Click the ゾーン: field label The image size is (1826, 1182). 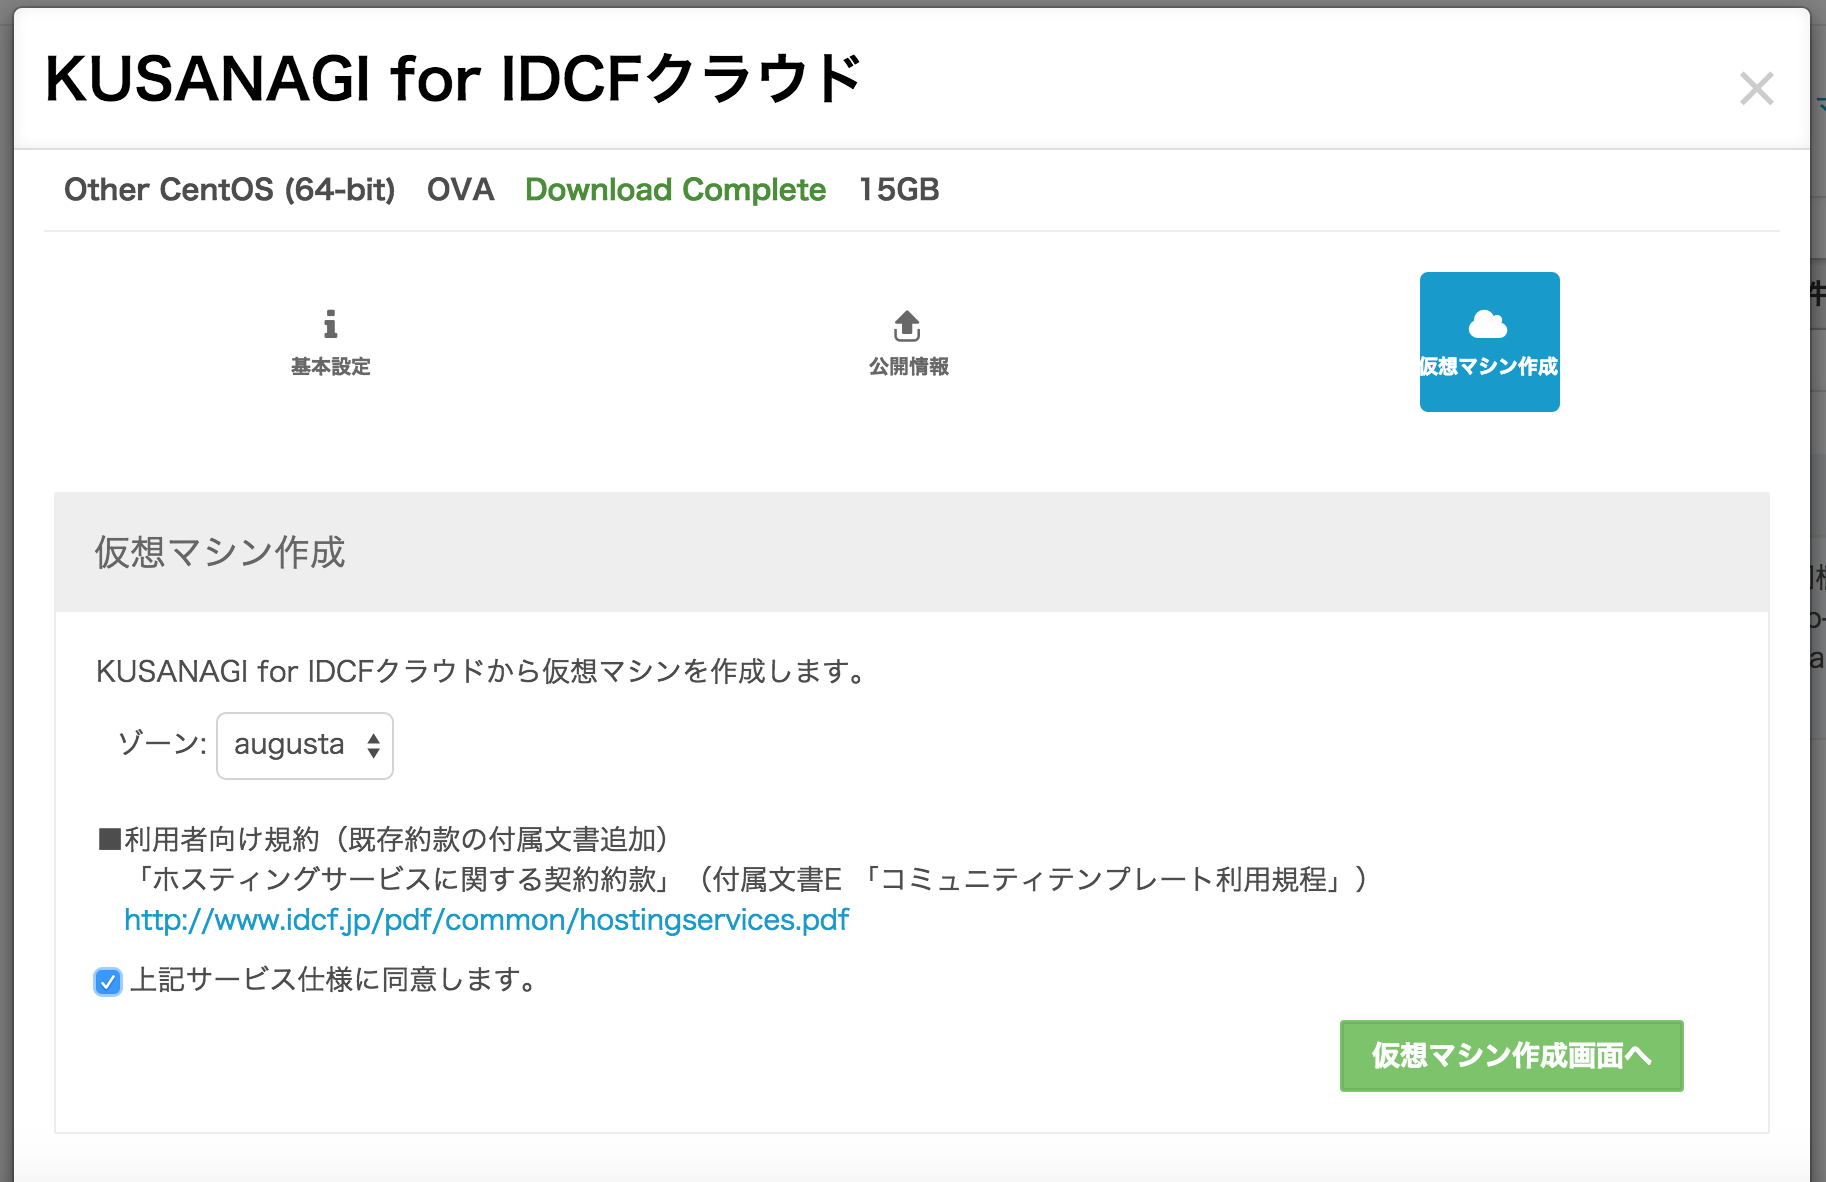click(x=162, y=743)
